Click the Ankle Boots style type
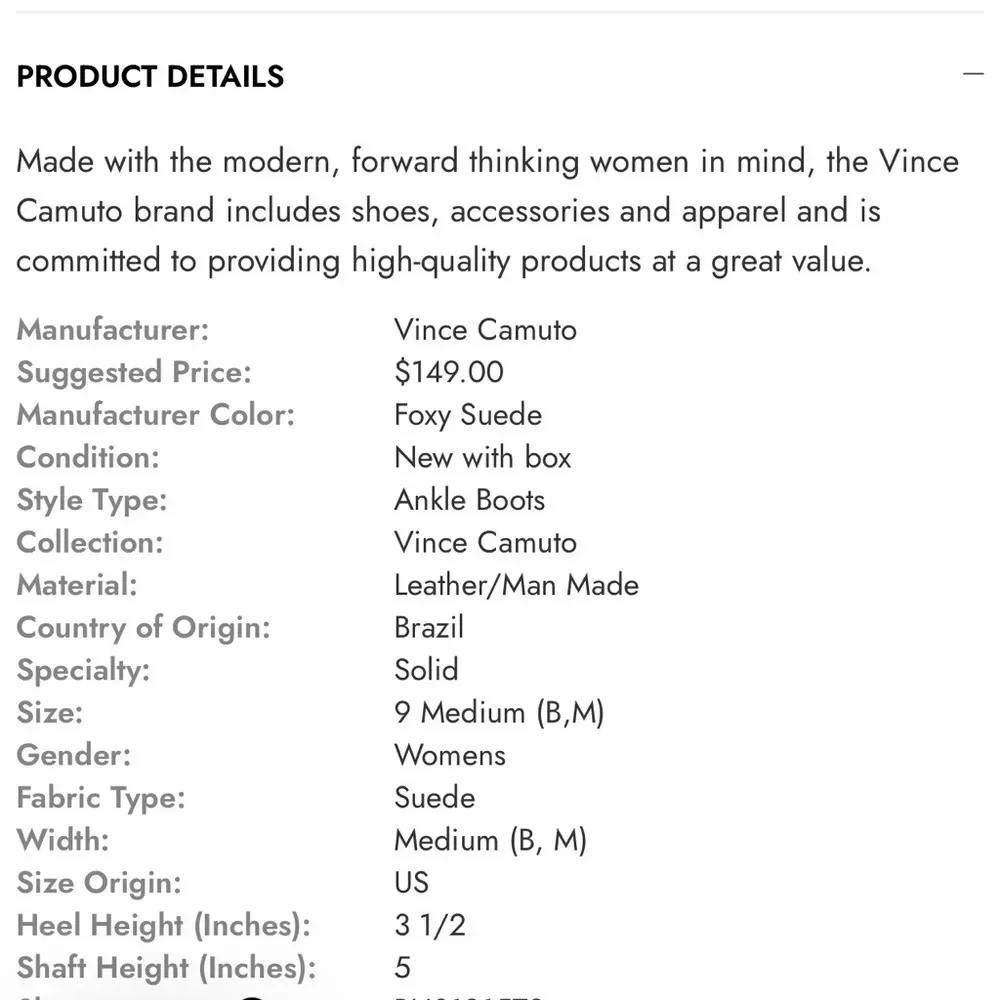1000x1000 pixels. click(469, 500)
